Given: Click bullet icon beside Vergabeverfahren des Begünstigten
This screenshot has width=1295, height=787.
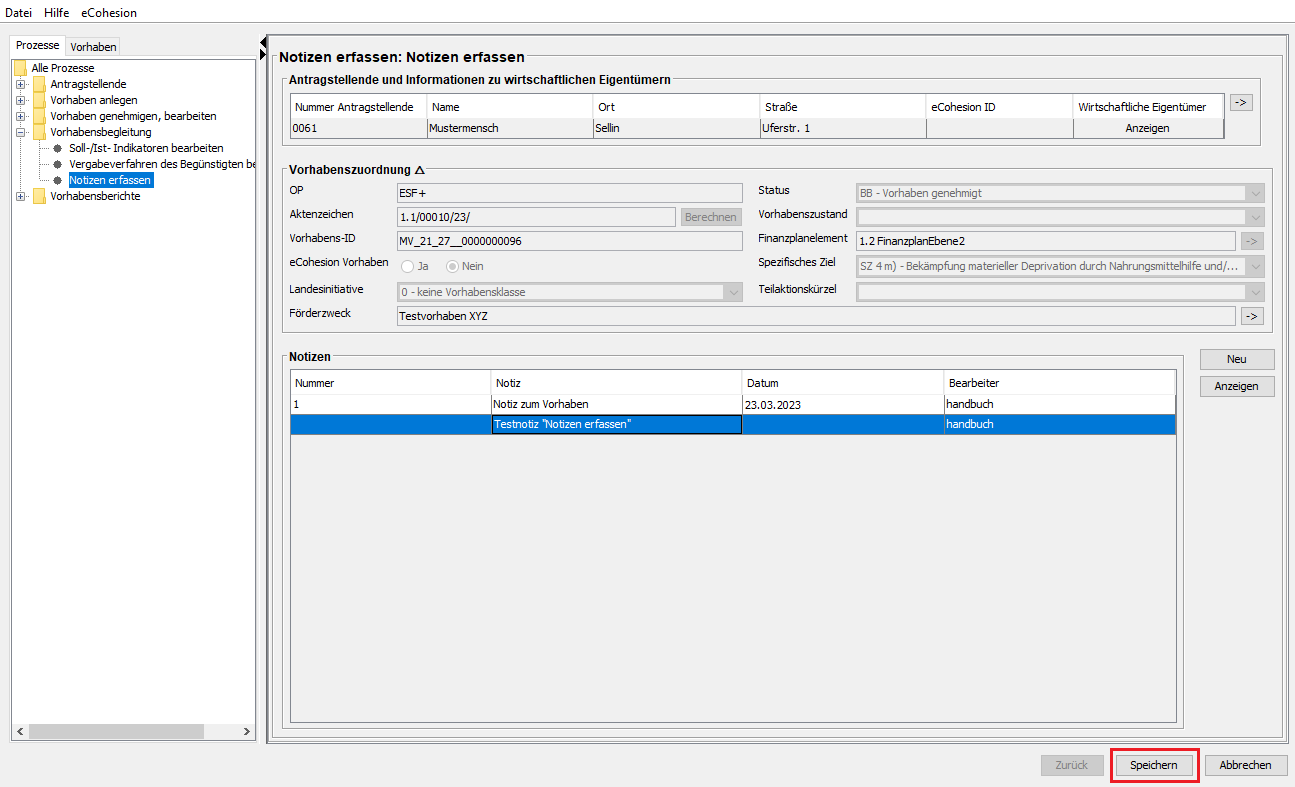Looking at the screenshot, I should tap(58, 164).
